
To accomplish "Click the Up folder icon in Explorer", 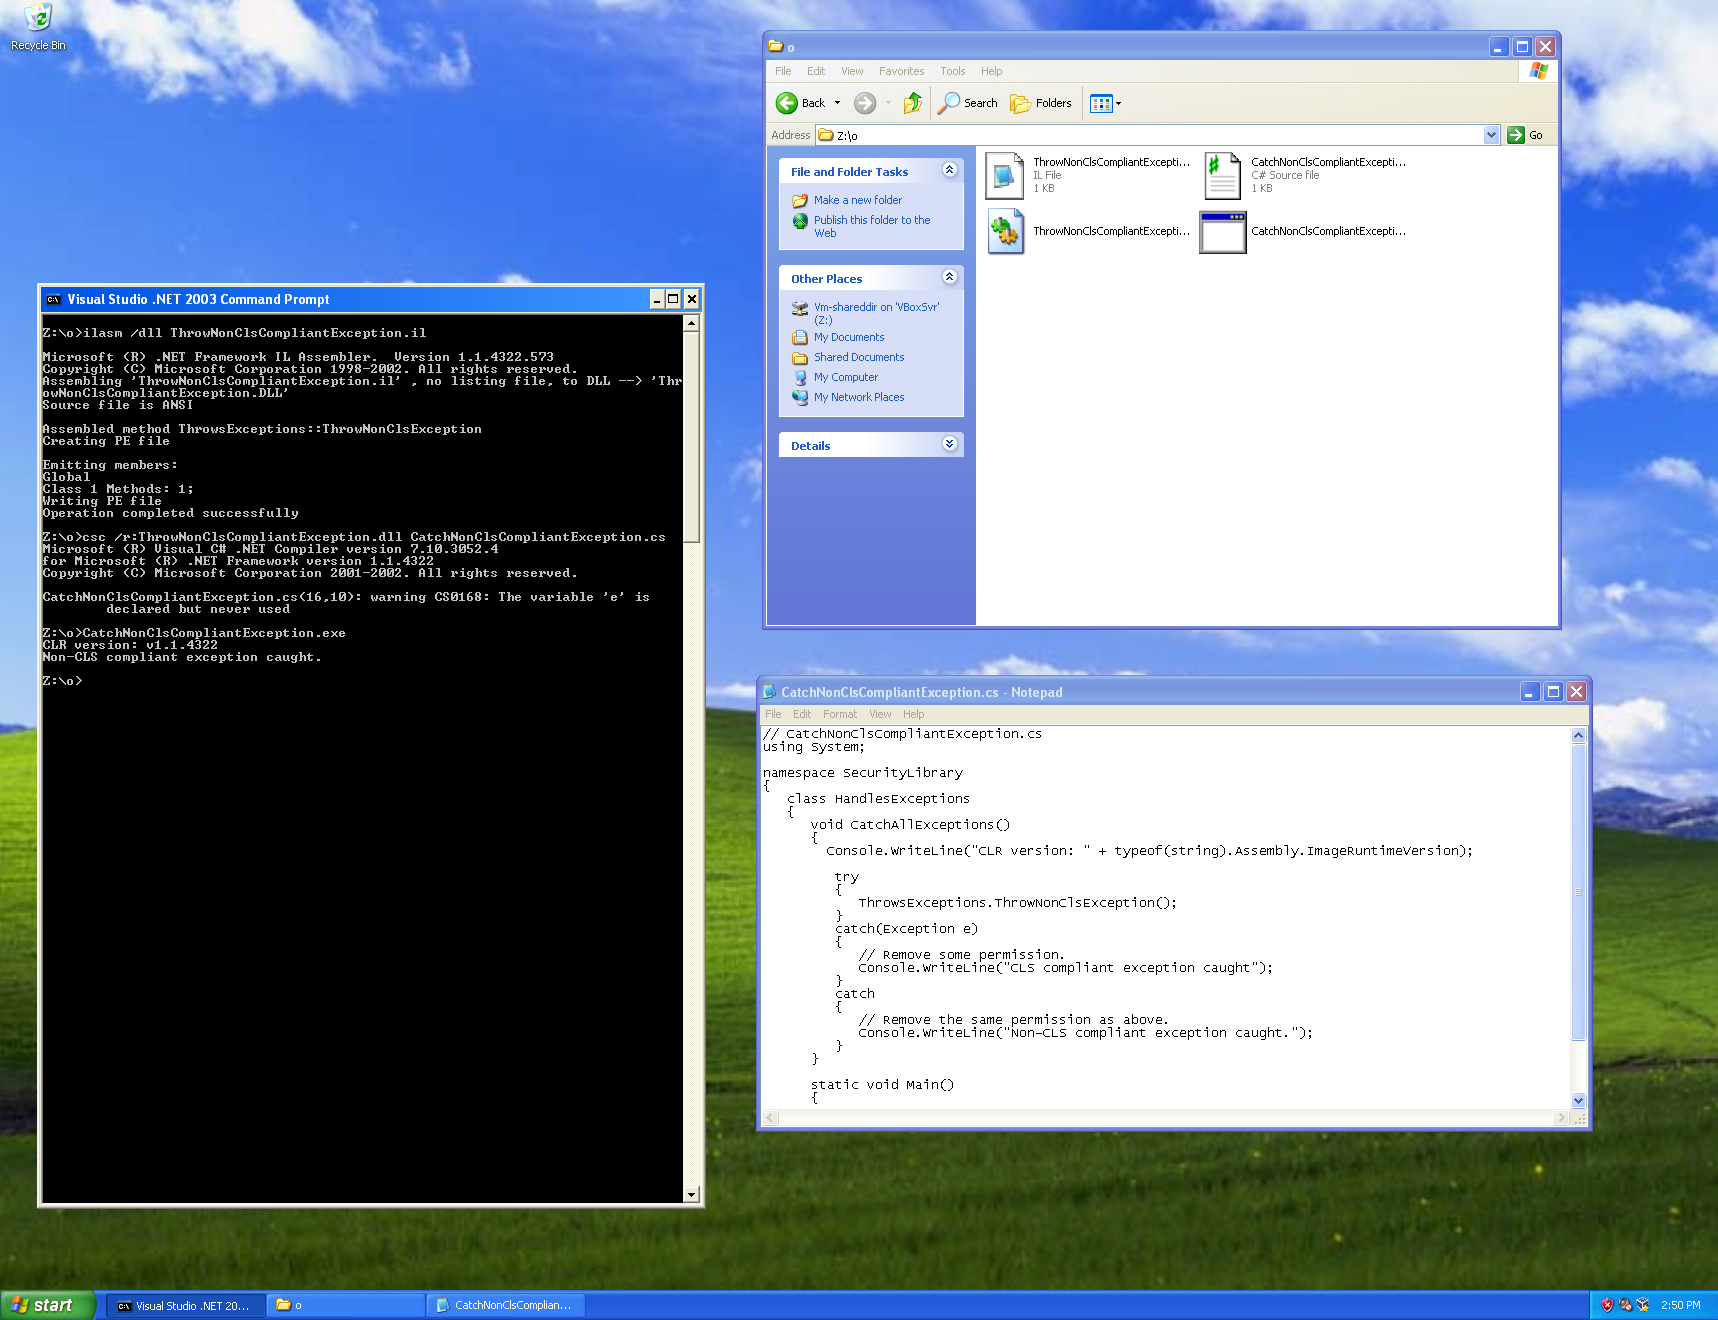I will coord(912,103).
